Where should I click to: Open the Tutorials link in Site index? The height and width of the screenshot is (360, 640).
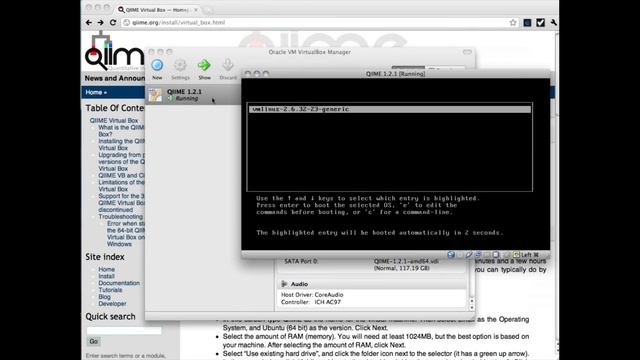click(110, 290)
